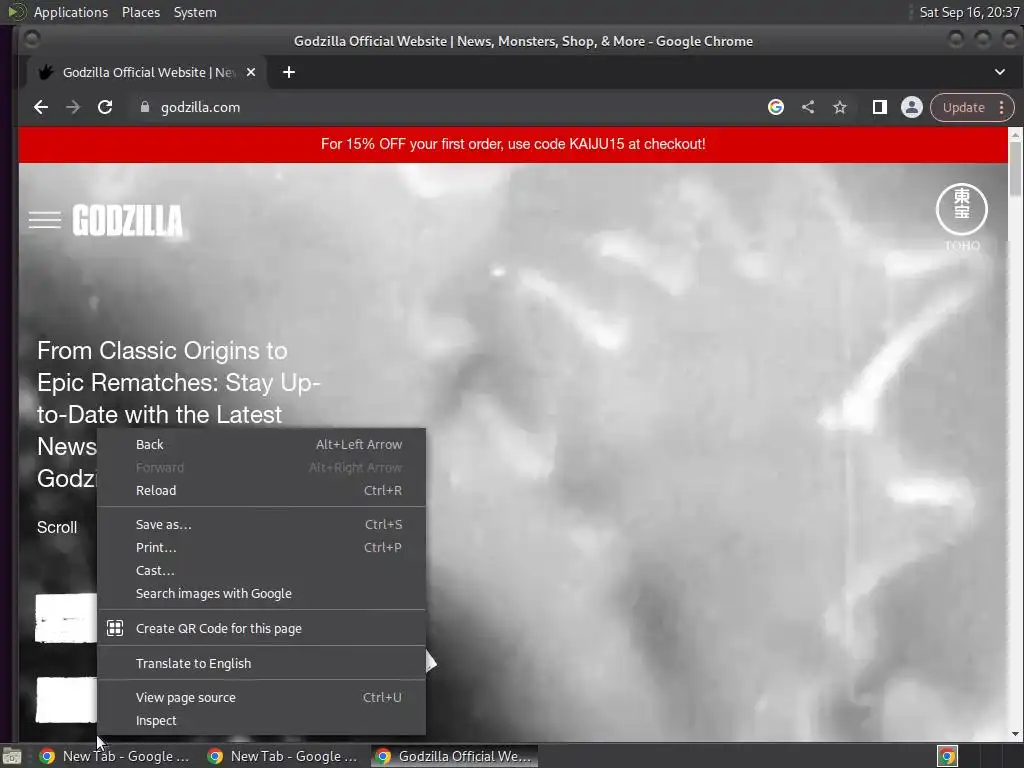Select Cast… in the context menu
The width and height of the screenshot is (1024, 768).
(261, 570)
